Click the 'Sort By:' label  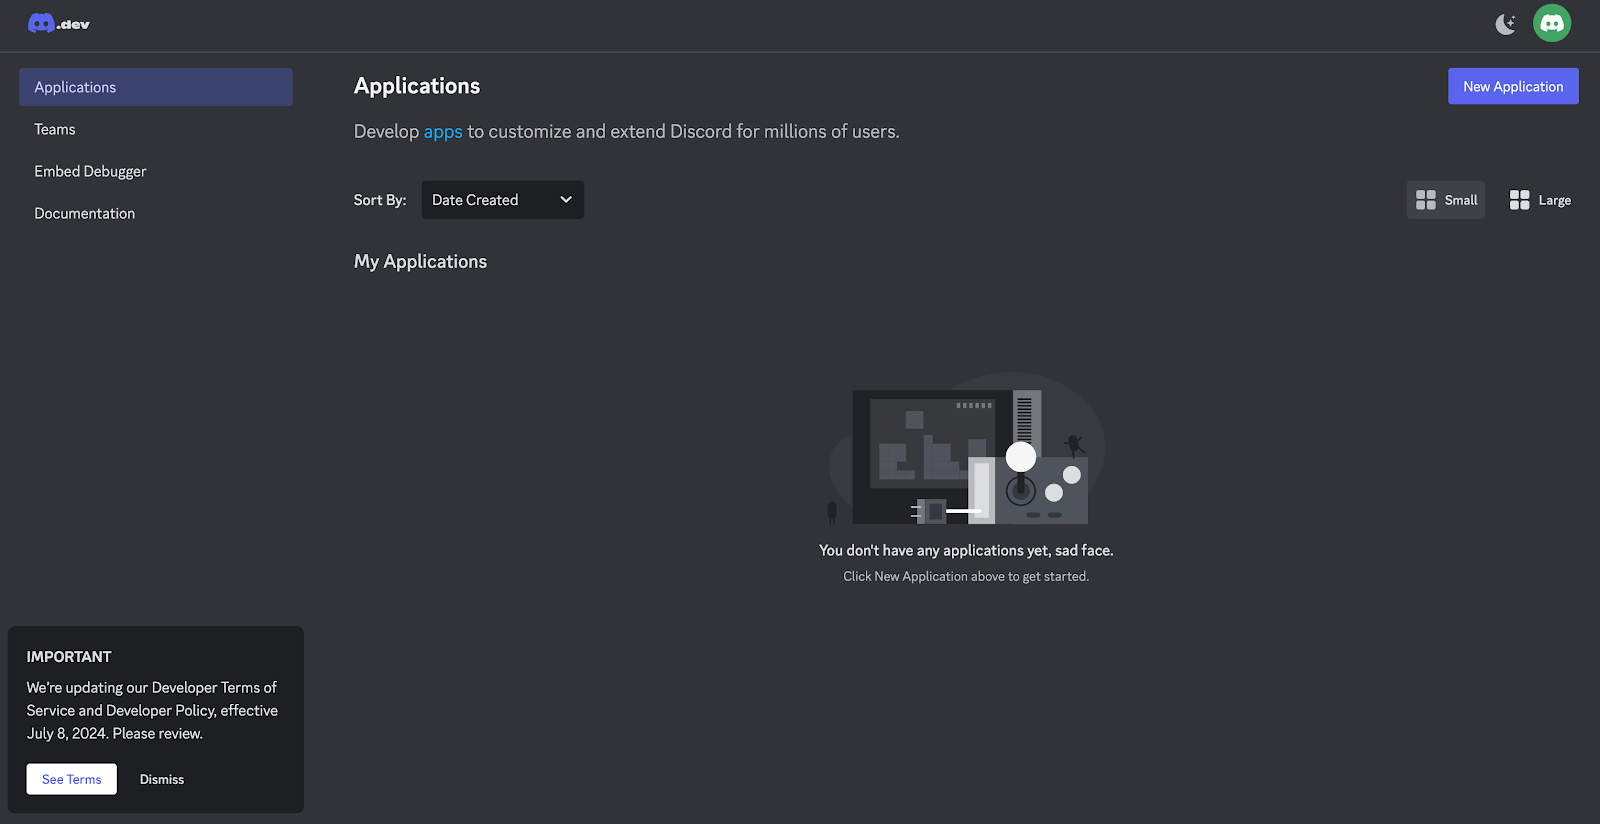coord(380,200)
